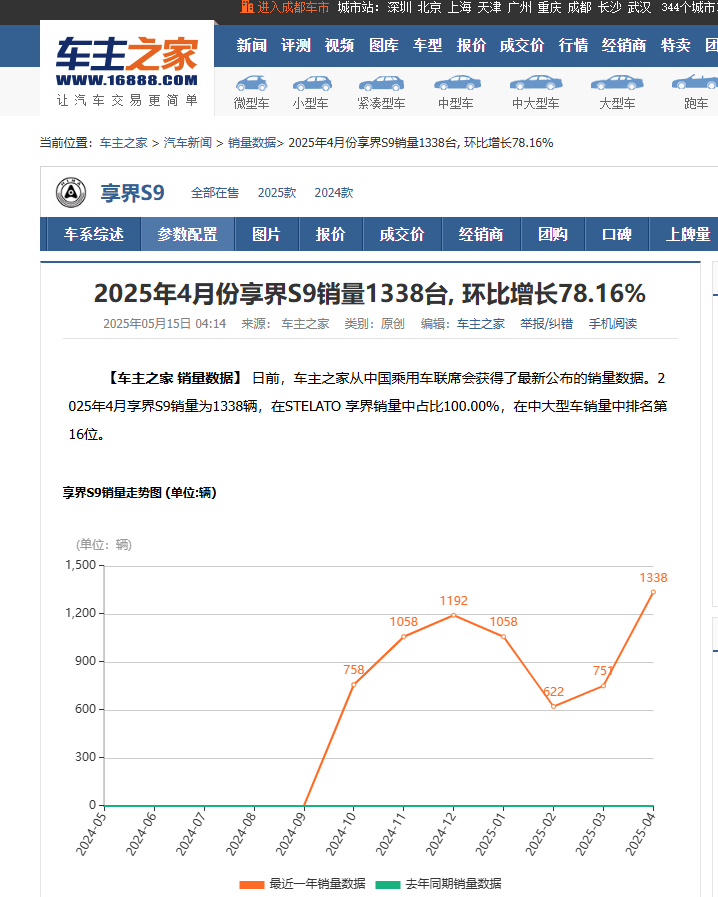The height and width of the screenshot is (897, 718).
Task: Click the 车主之家 site logo
Action: pyautogui.click(x=127, y=71)
